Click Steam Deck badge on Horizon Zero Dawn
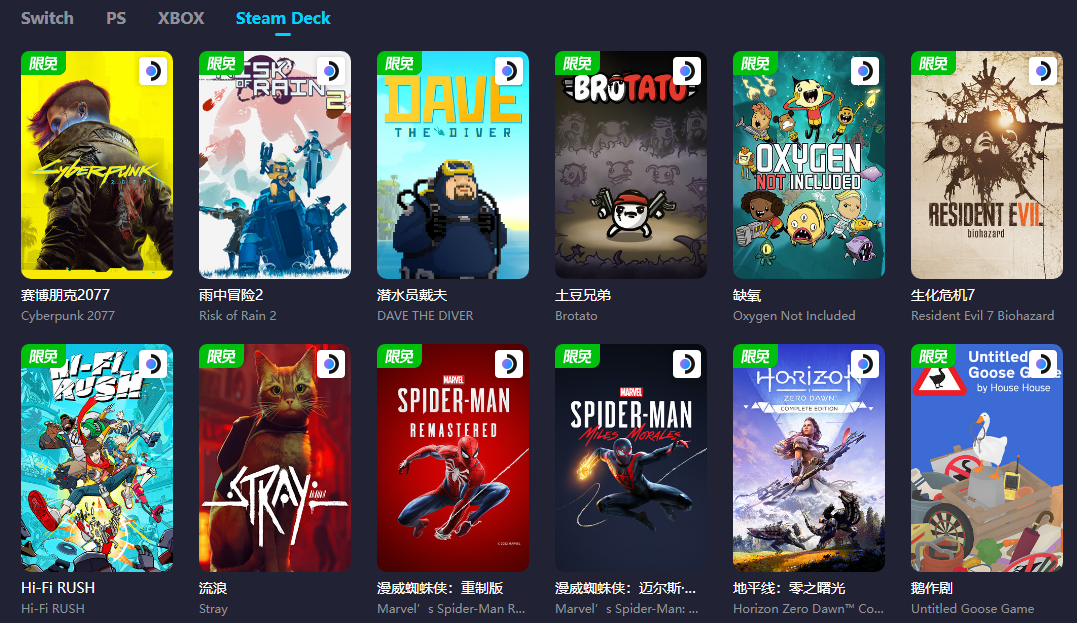 pyautogui.click(x=865, y=364)
